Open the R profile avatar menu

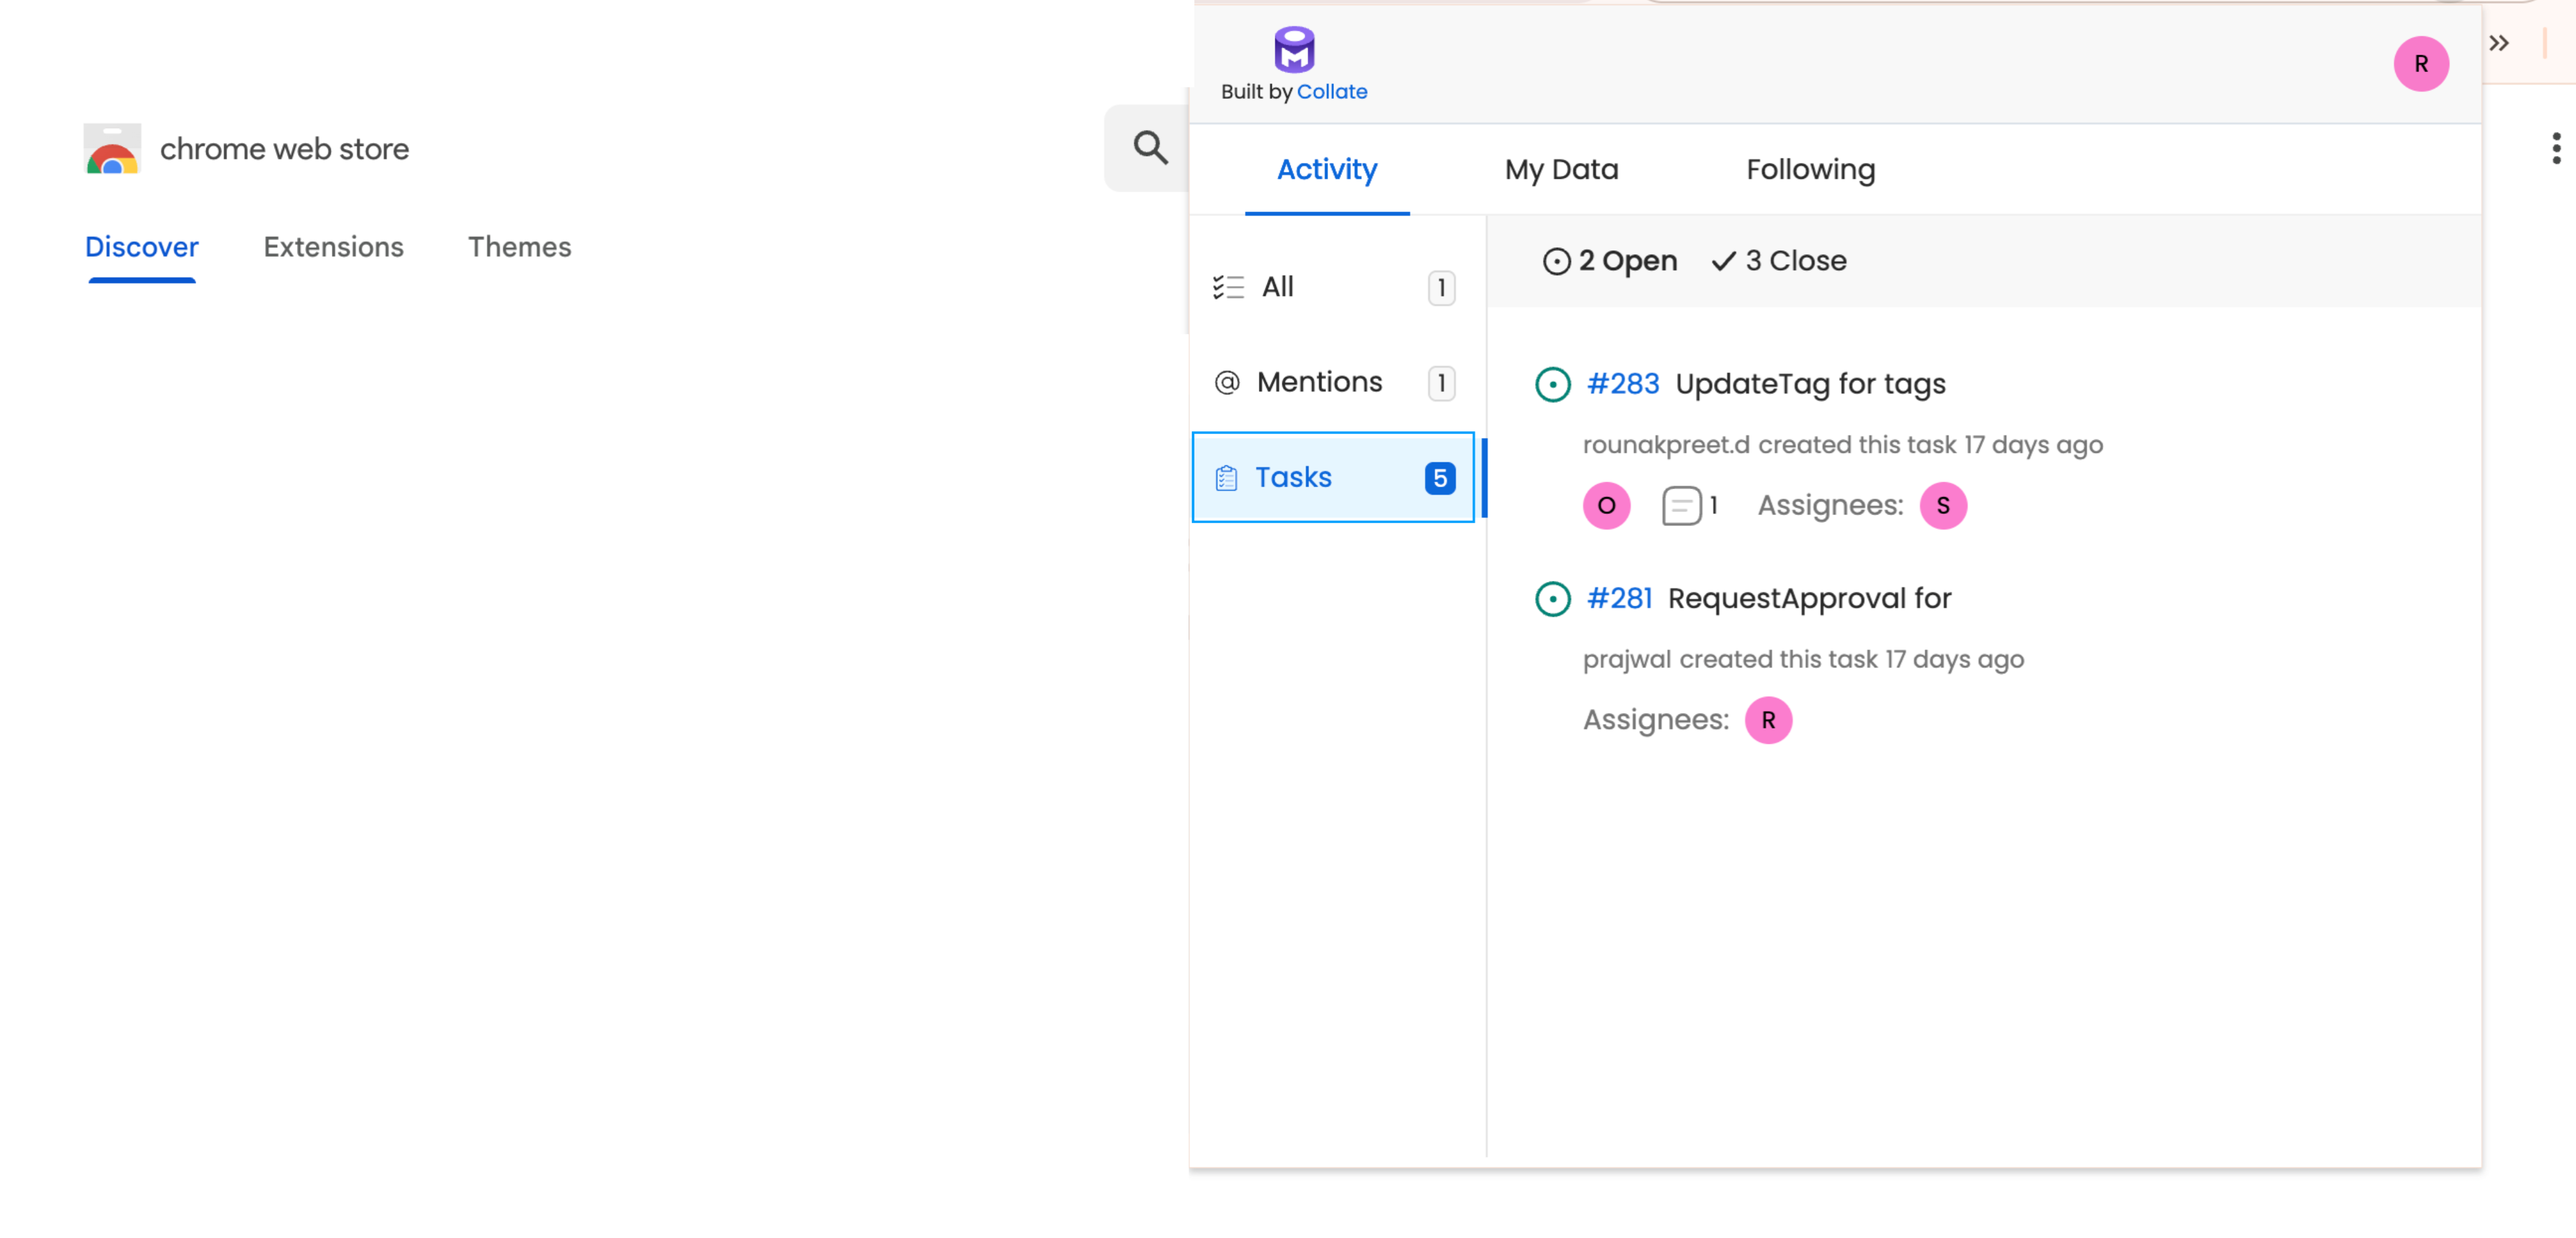pos(2422,64)
